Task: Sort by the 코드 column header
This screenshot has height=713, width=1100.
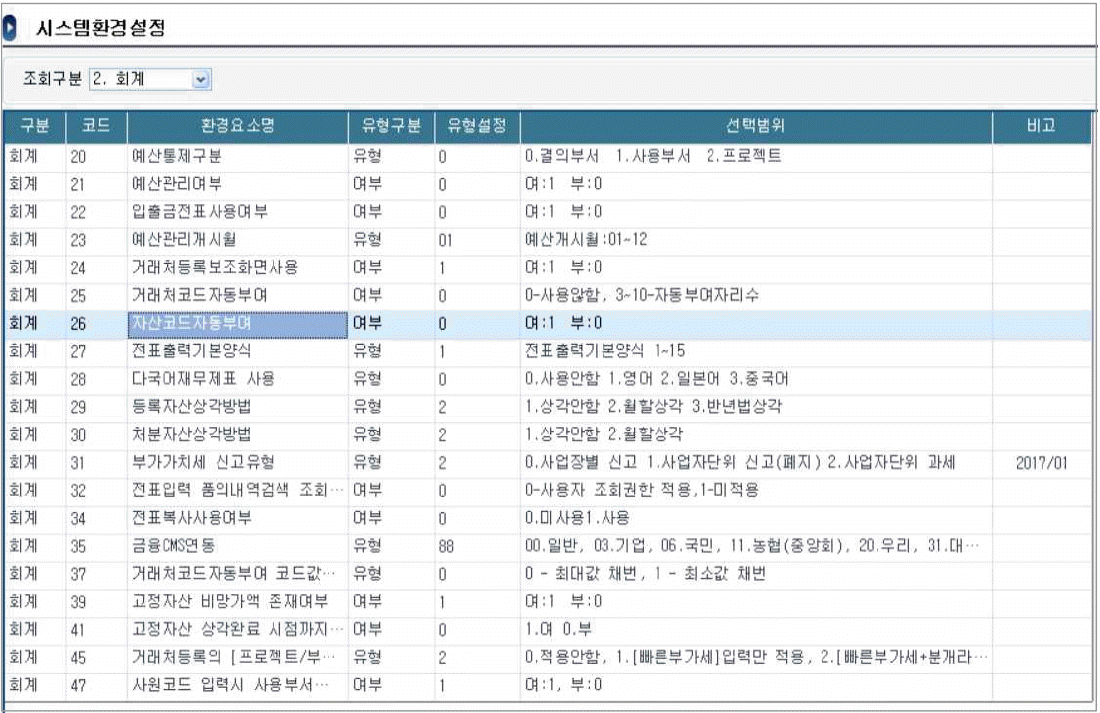Action: tap(97, 129)
